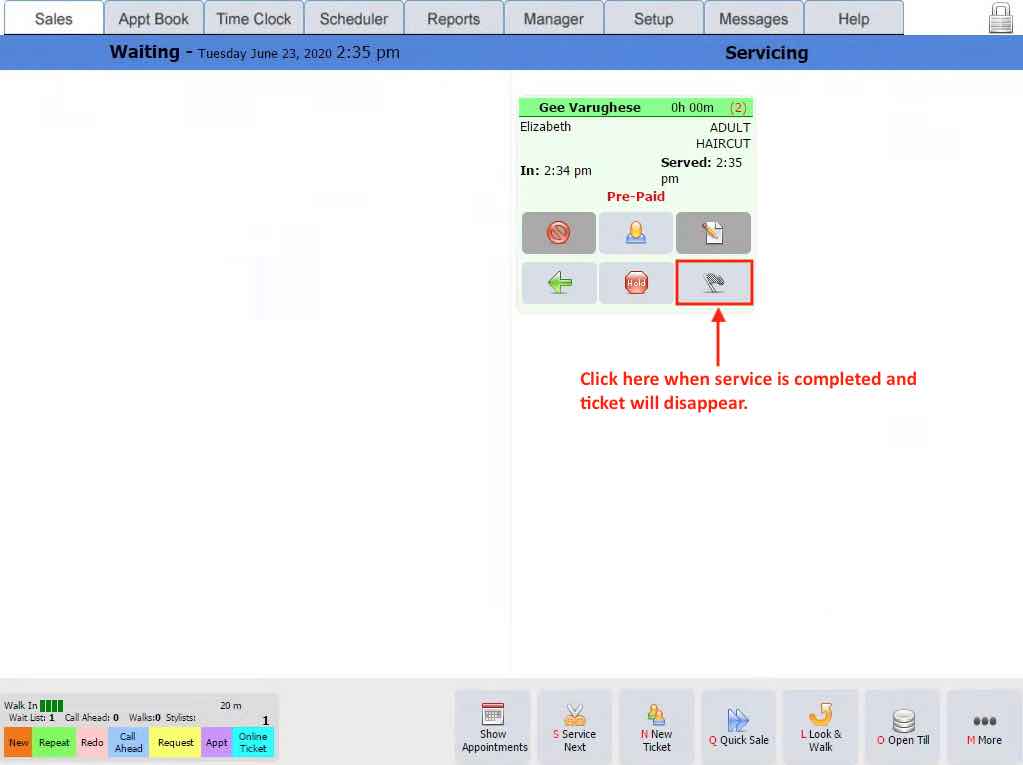
Task: Click the Pre-Paid label on ticket
Action: (x=635, y=196)
